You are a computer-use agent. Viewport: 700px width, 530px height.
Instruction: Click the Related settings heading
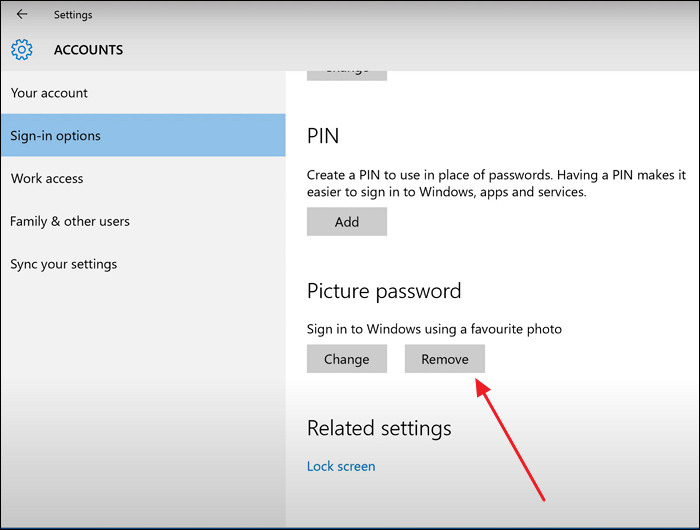(x=379, y=429)
